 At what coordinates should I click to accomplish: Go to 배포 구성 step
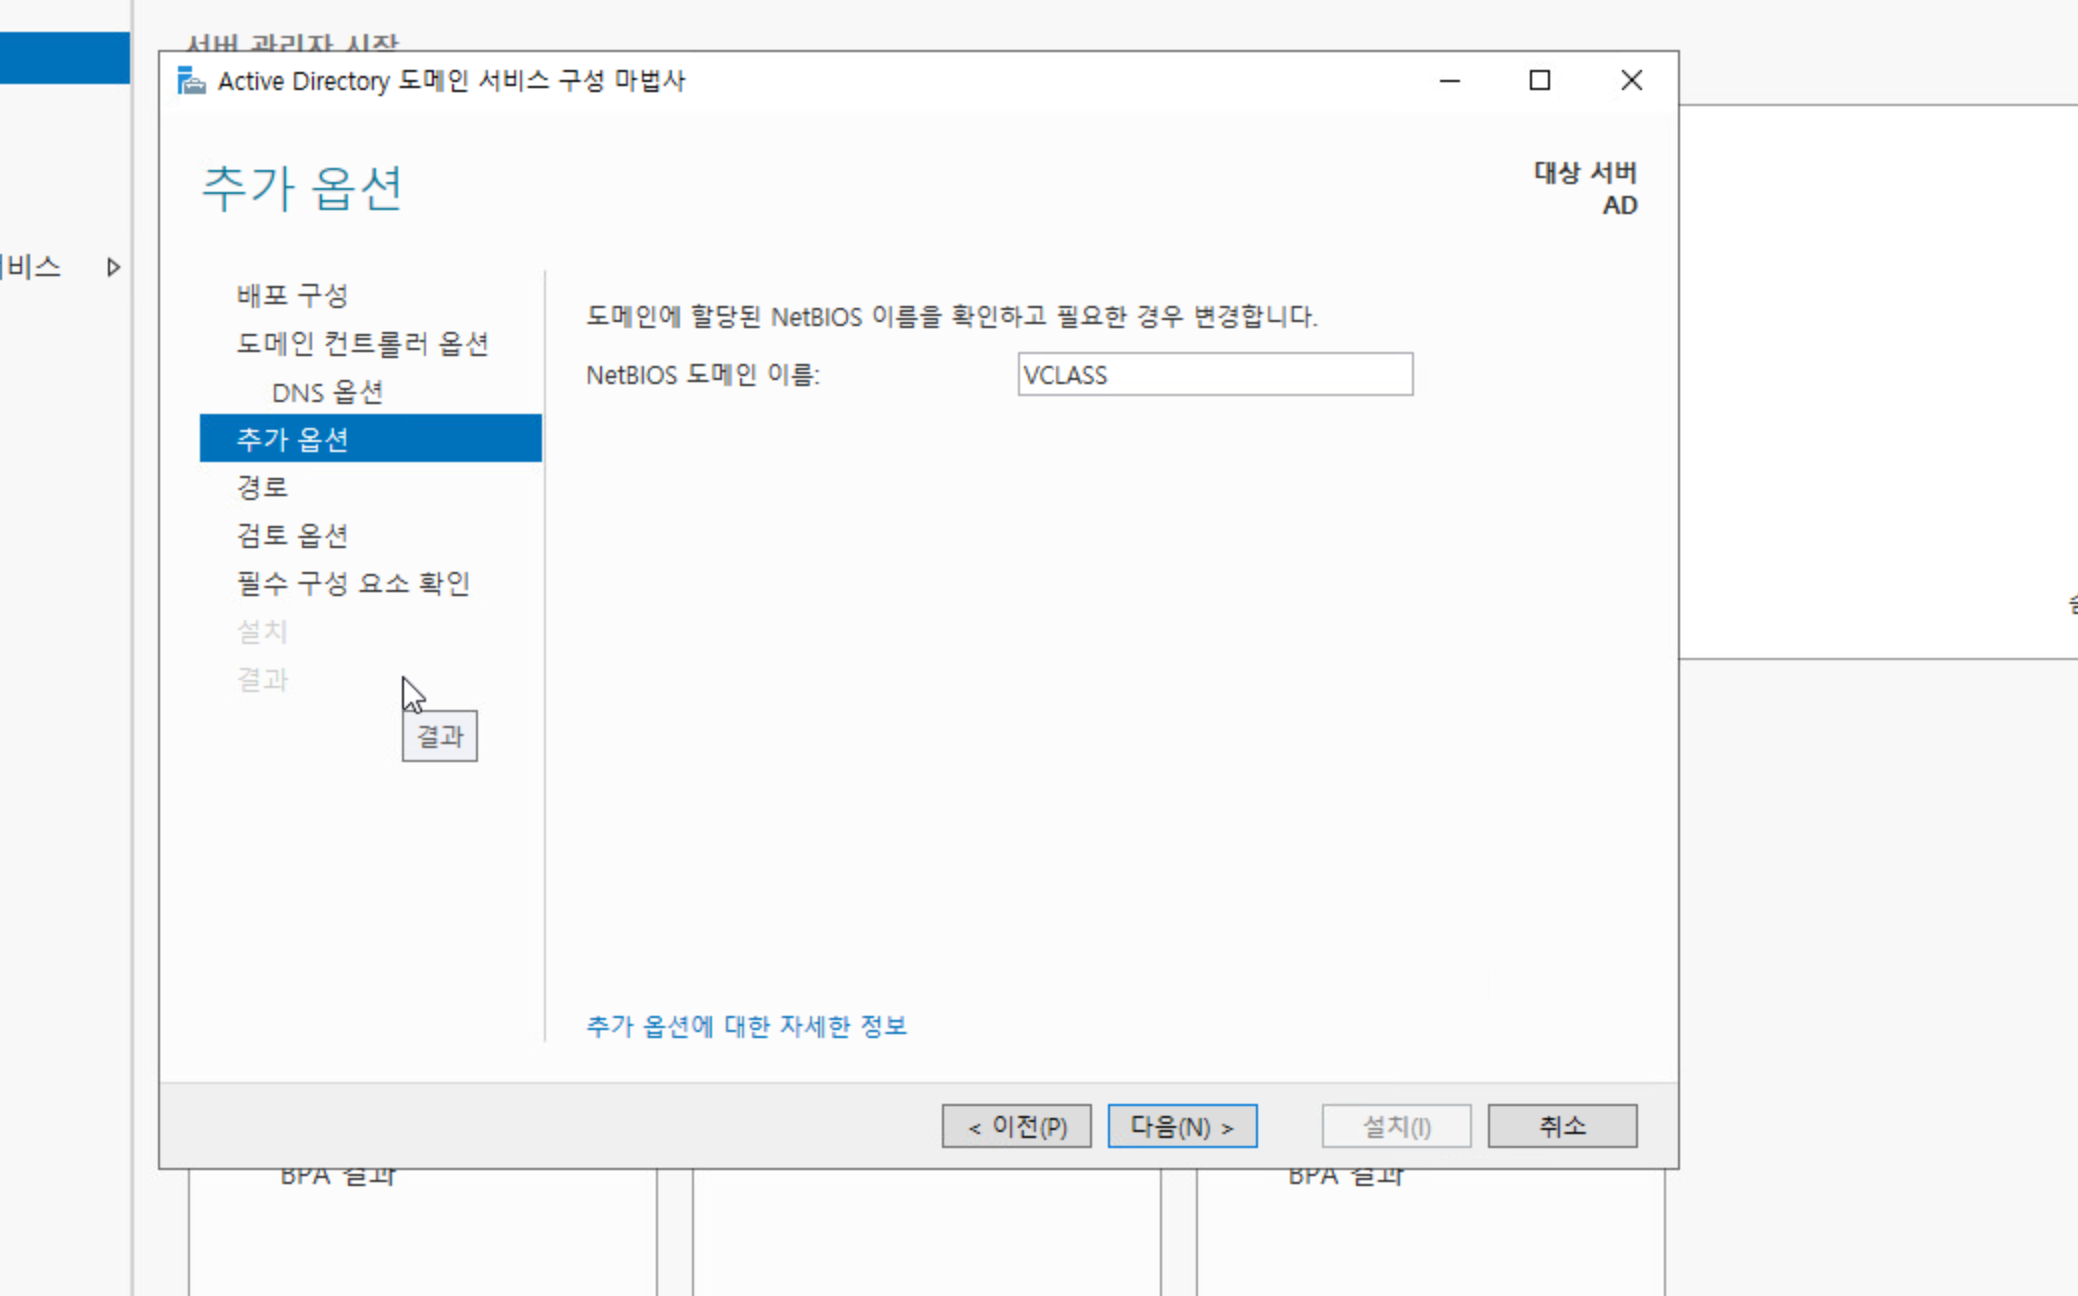[292, 295]
